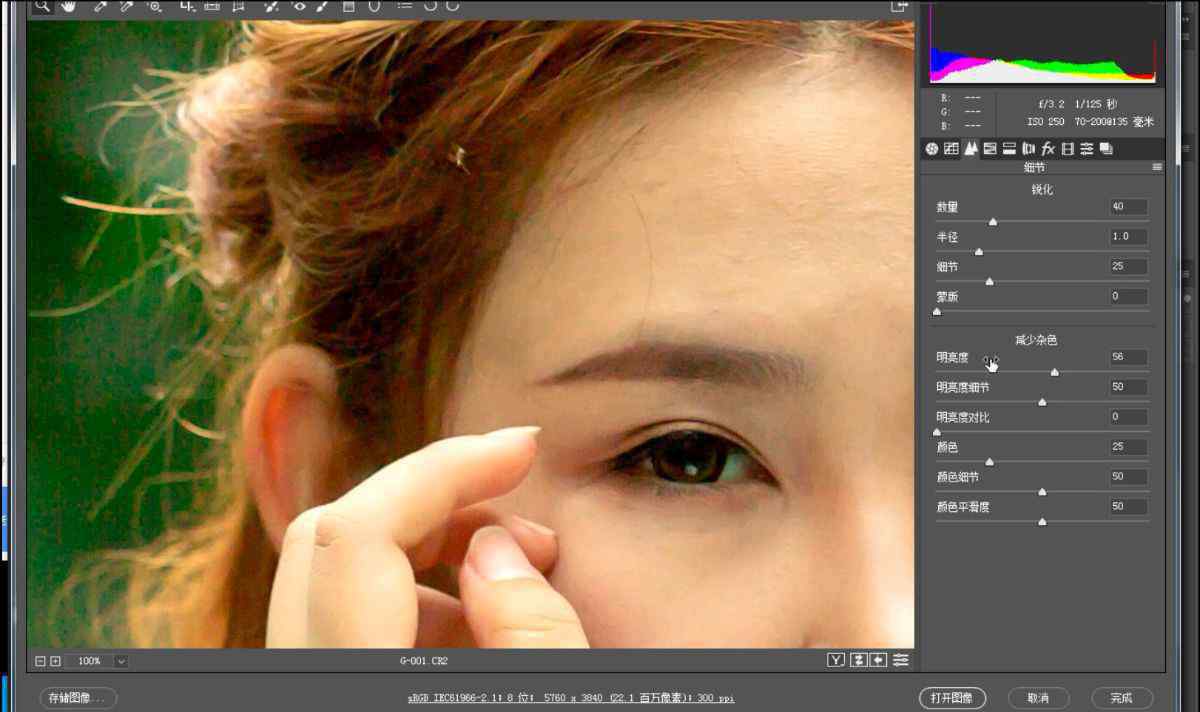The image size is (1200, 712).
Task: Swap before and after settings
Action: (858, 660)
